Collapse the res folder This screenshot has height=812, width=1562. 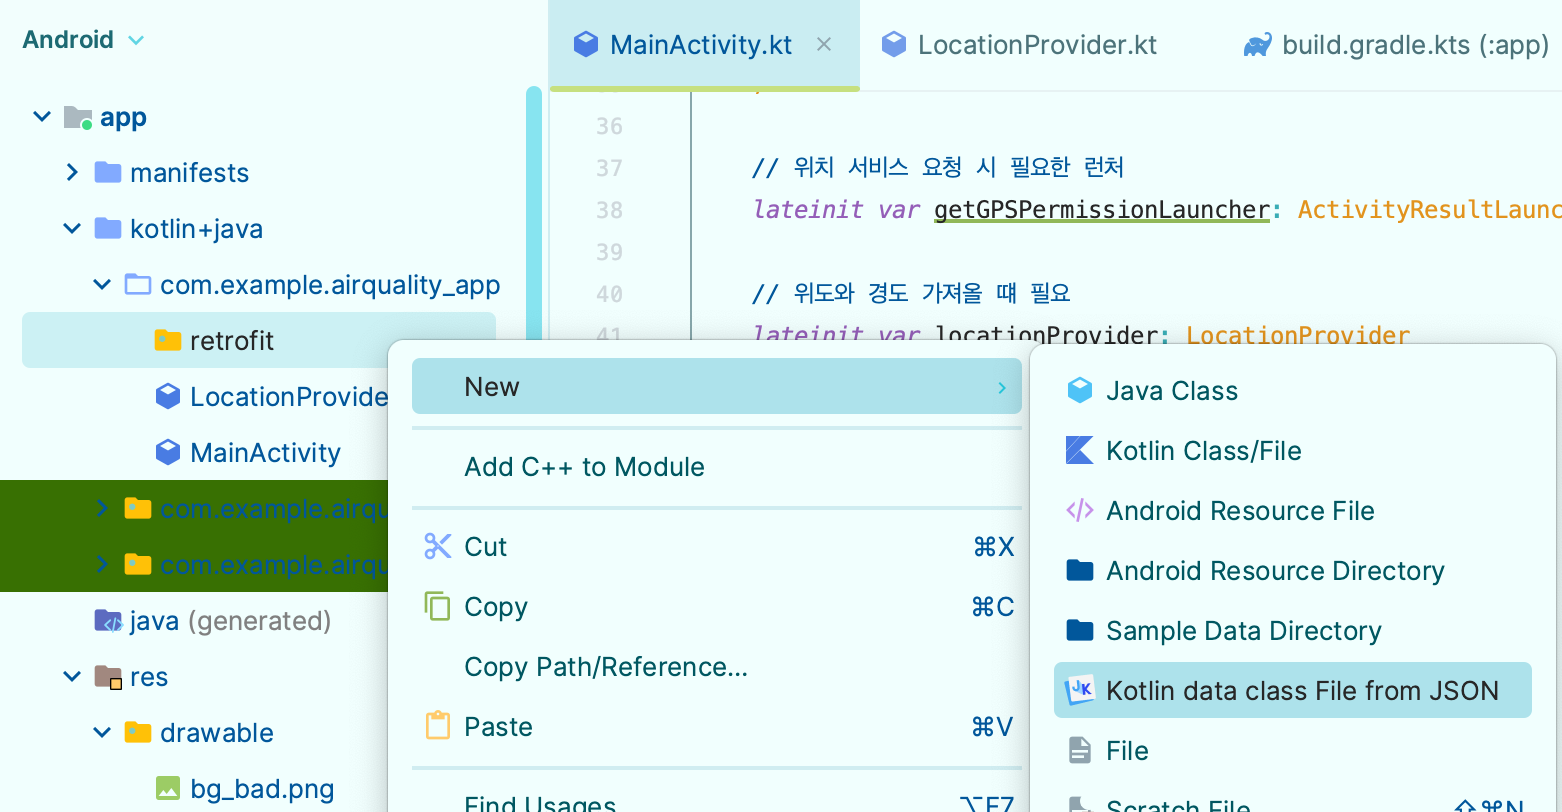coord(72,677)
